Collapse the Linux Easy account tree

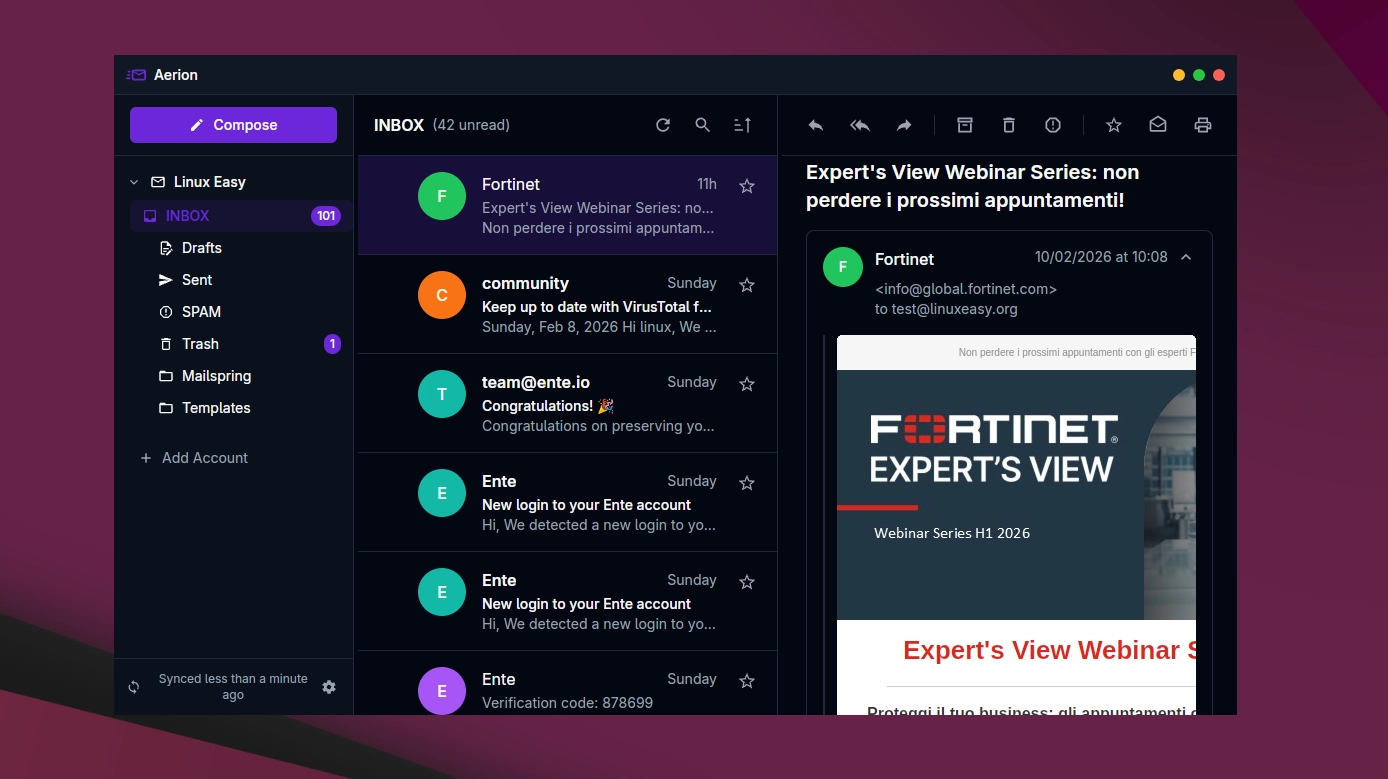click(x=134, y=182)
